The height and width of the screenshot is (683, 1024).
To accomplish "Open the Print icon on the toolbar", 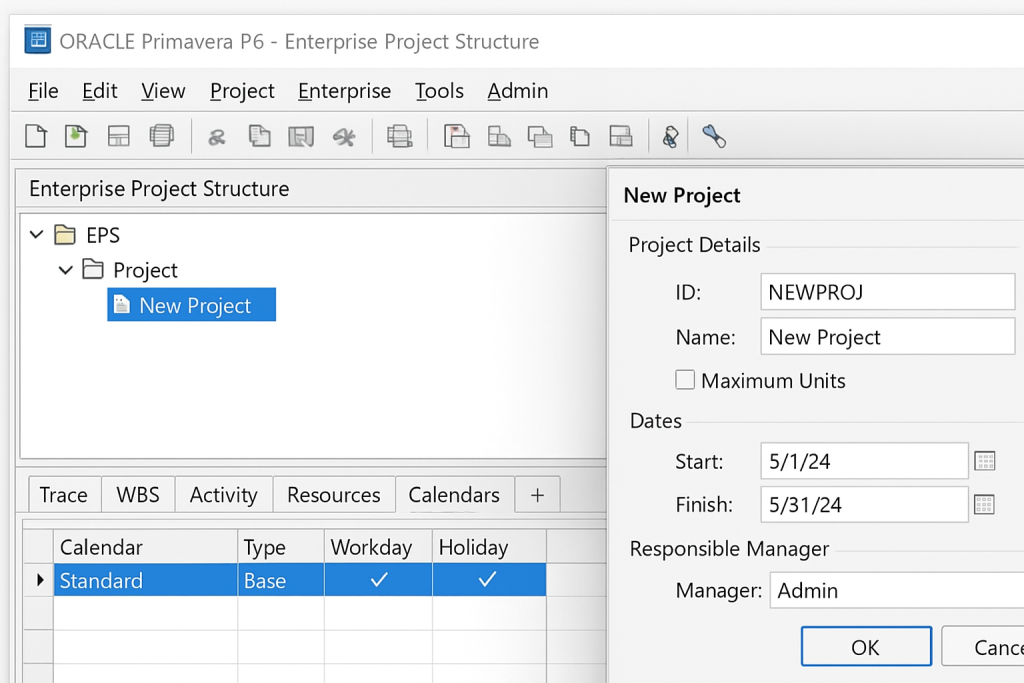I will (400, 135).
